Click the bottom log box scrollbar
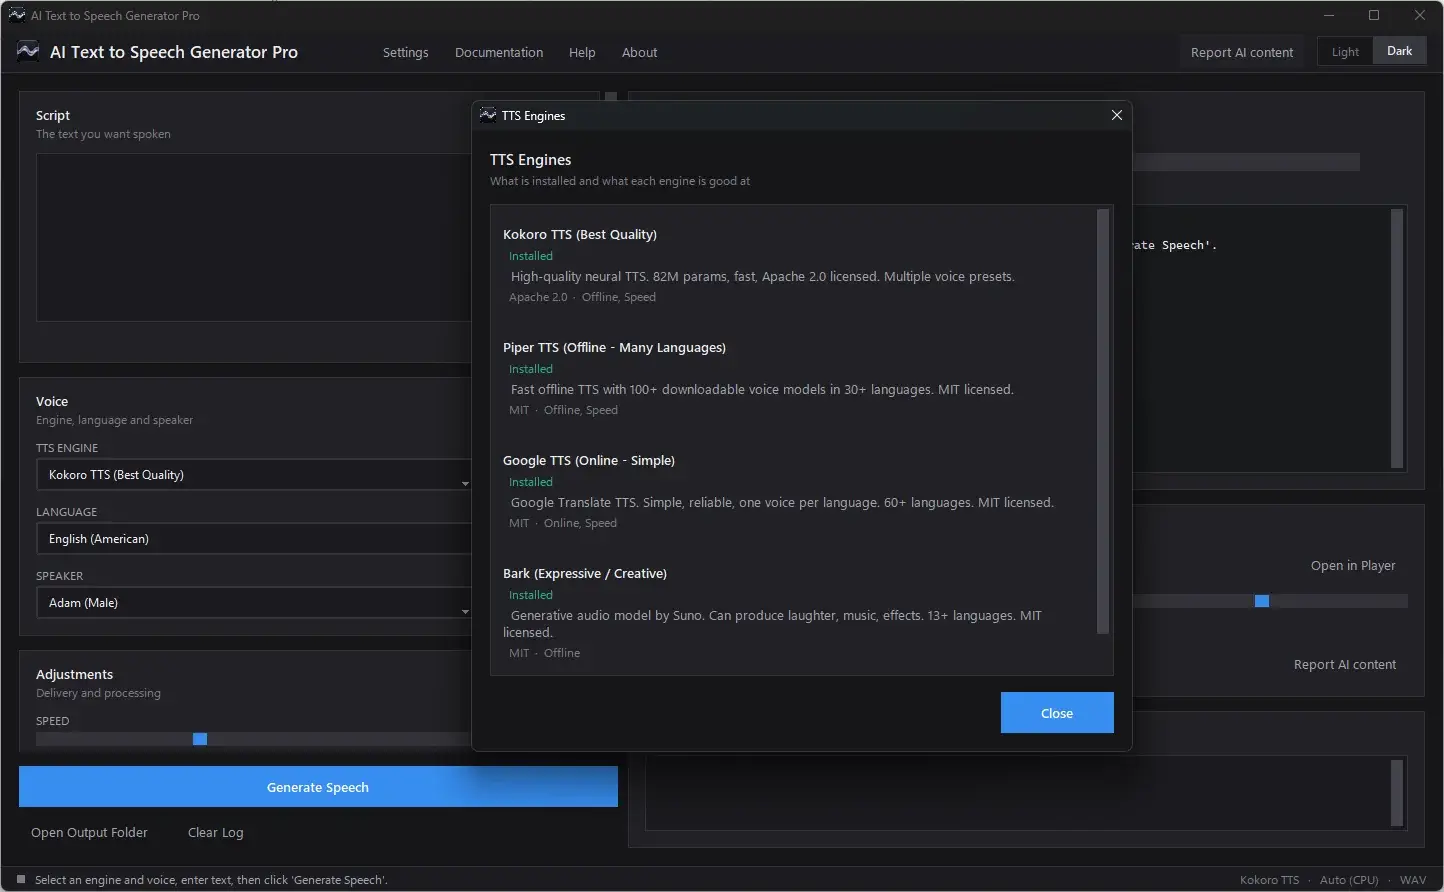The height and width of the screenshot is (892, 1444). pos(1397,793)
